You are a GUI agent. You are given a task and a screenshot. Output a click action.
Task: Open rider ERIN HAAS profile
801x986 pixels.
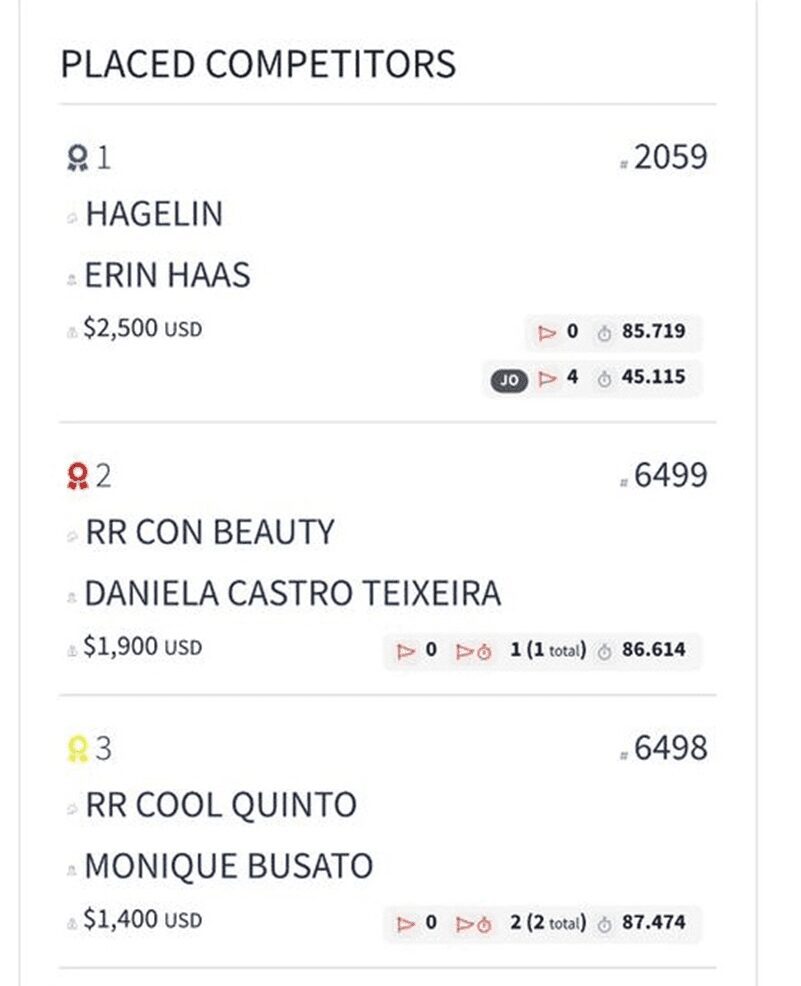coord(167,275)
